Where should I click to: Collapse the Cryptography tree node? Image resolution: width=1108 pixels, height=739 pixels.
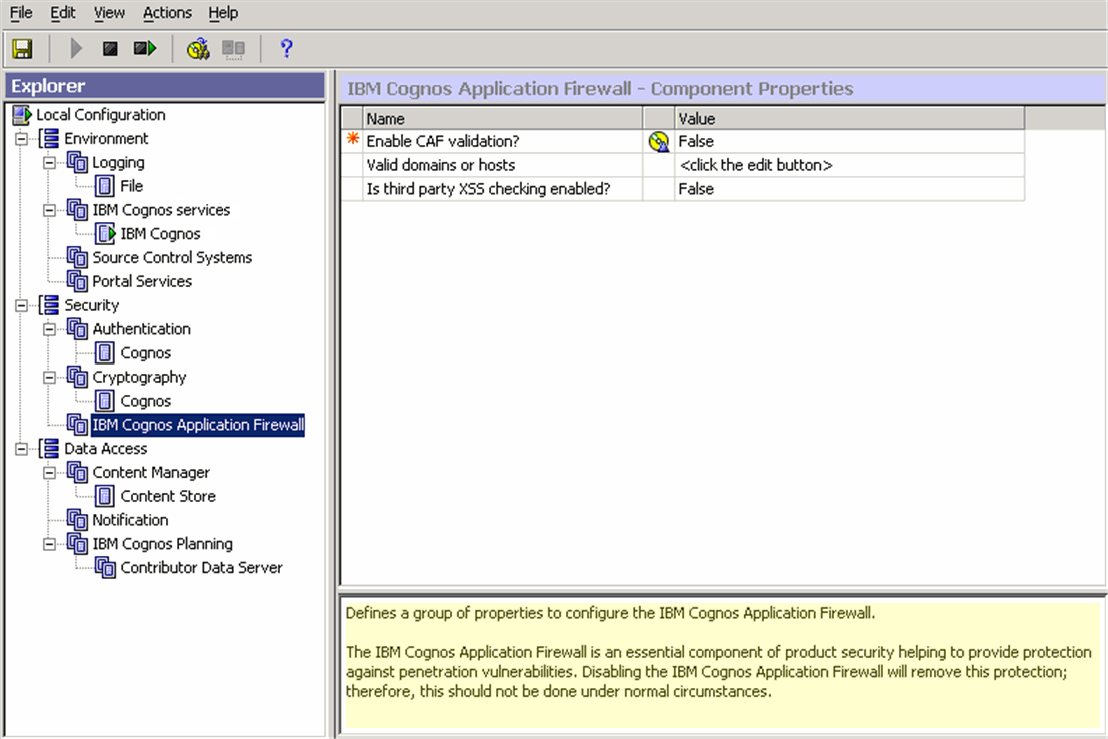(49, 378)
